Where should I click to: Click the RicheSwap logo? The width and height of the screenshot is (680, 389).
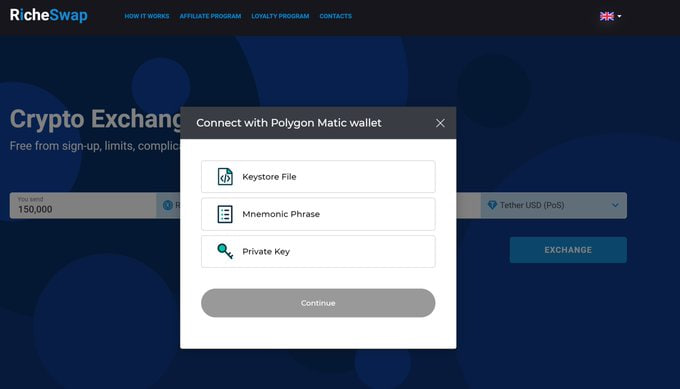click(49, 15)
